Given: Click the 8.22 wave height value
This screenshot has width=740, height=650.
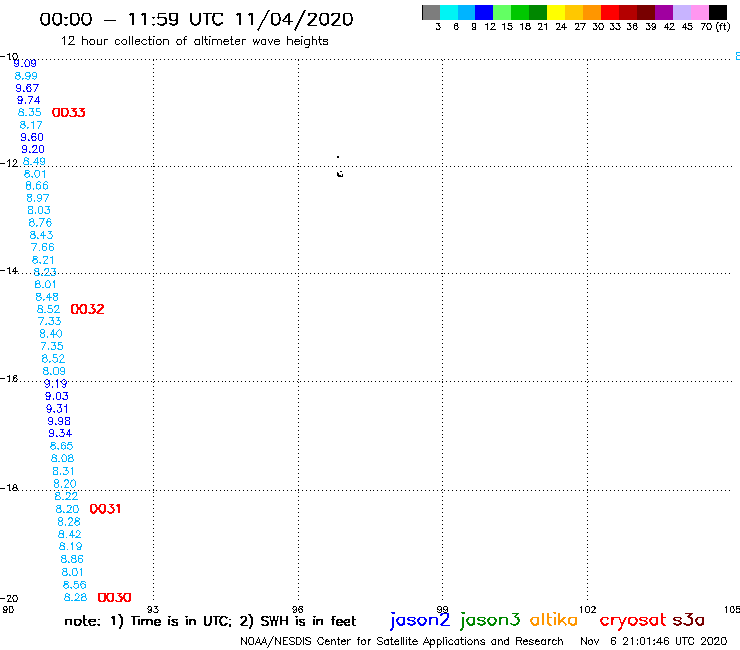Looking at the screenshot, I should [x=66, y=496].
